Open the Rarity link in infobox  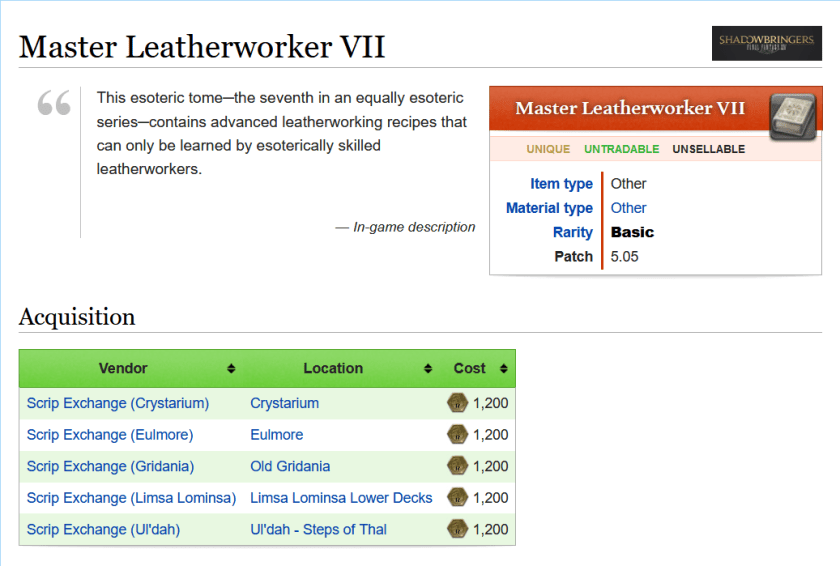pos(573,232)
